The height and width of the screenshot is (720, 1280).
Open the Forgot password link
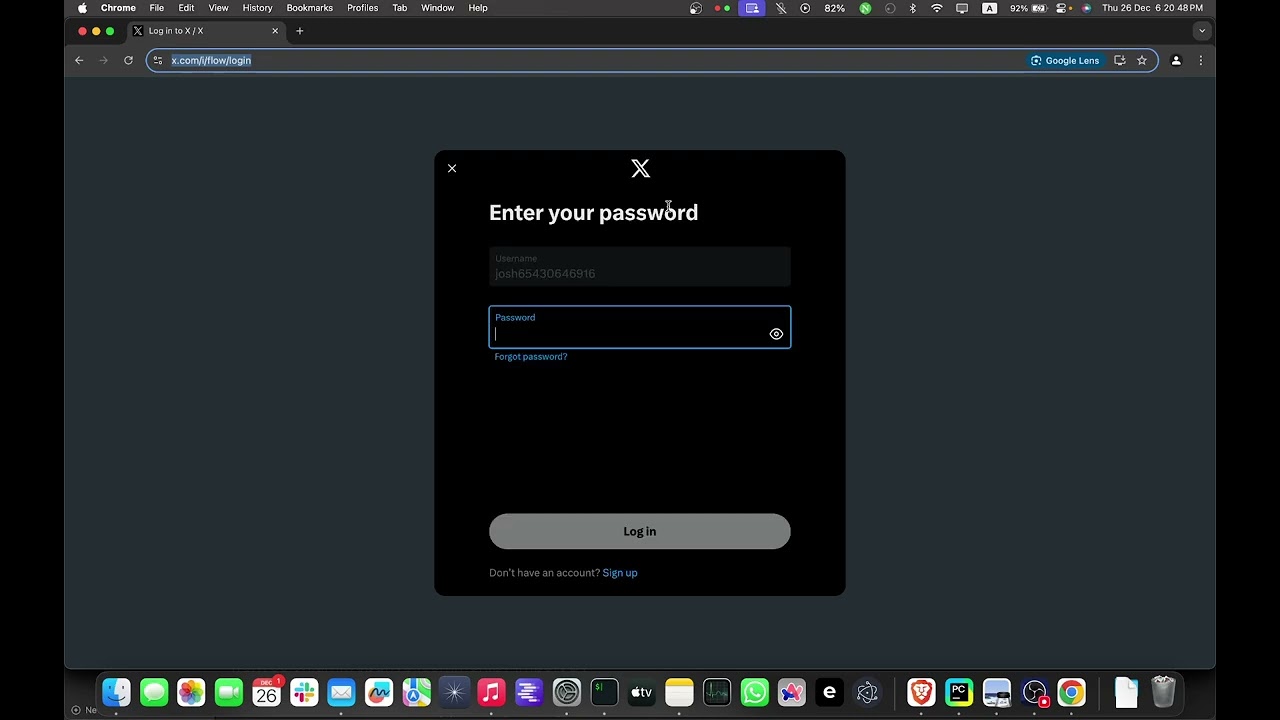tap(531, 357)
